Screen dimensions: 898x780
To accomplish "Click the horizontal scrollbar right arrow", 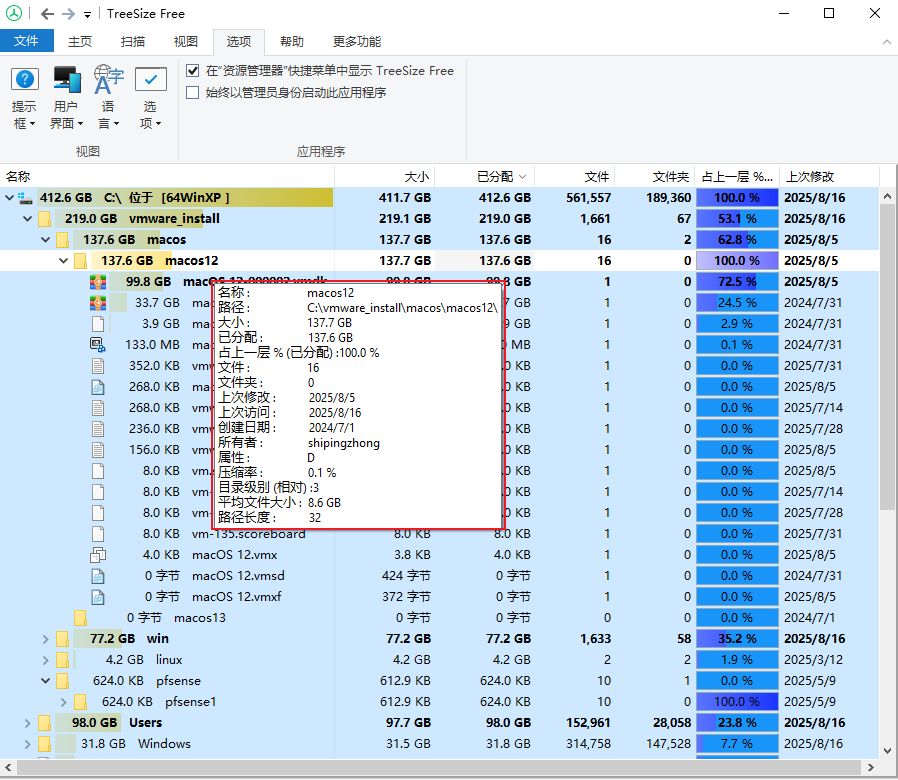I will point(871,767).
